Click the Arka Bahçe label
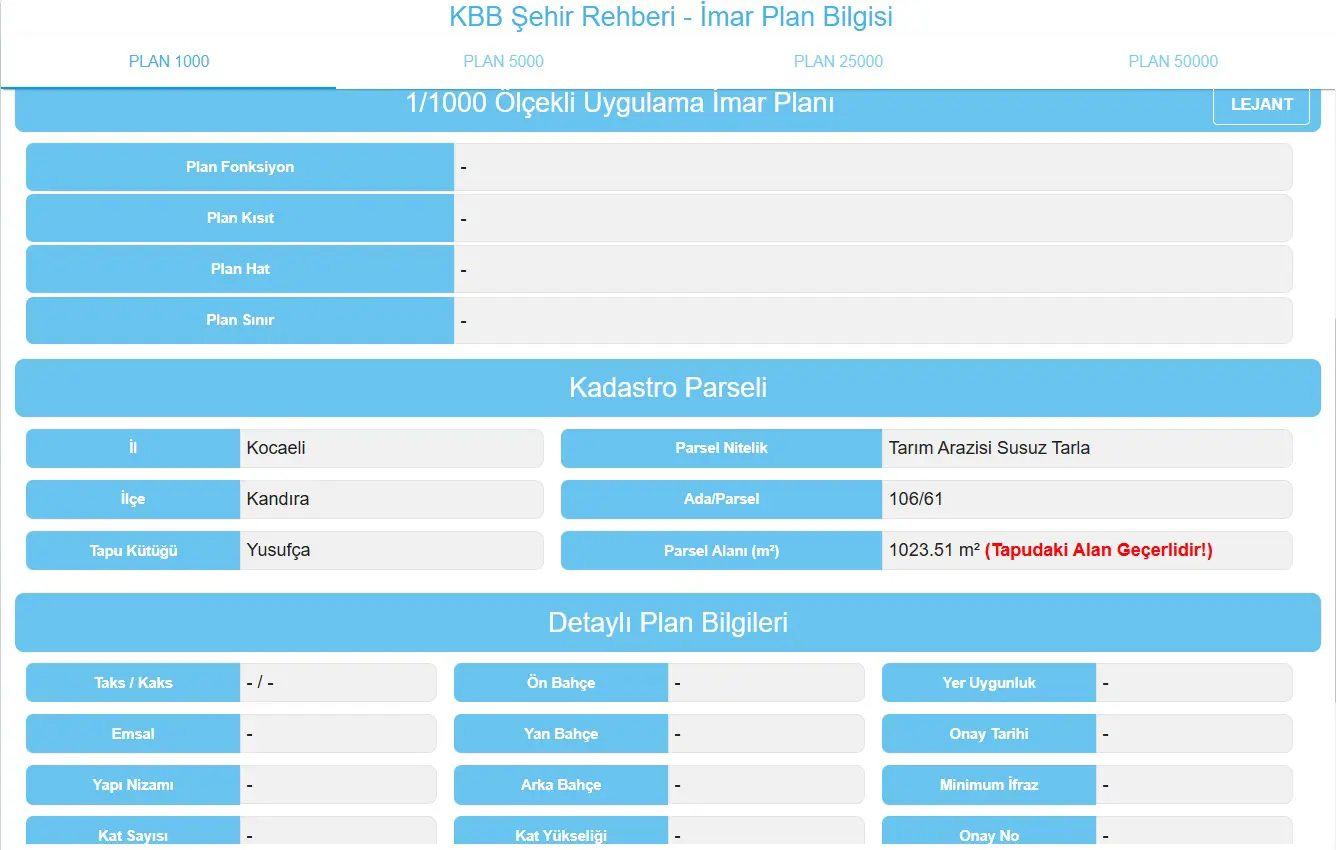 tap(561, 785)
